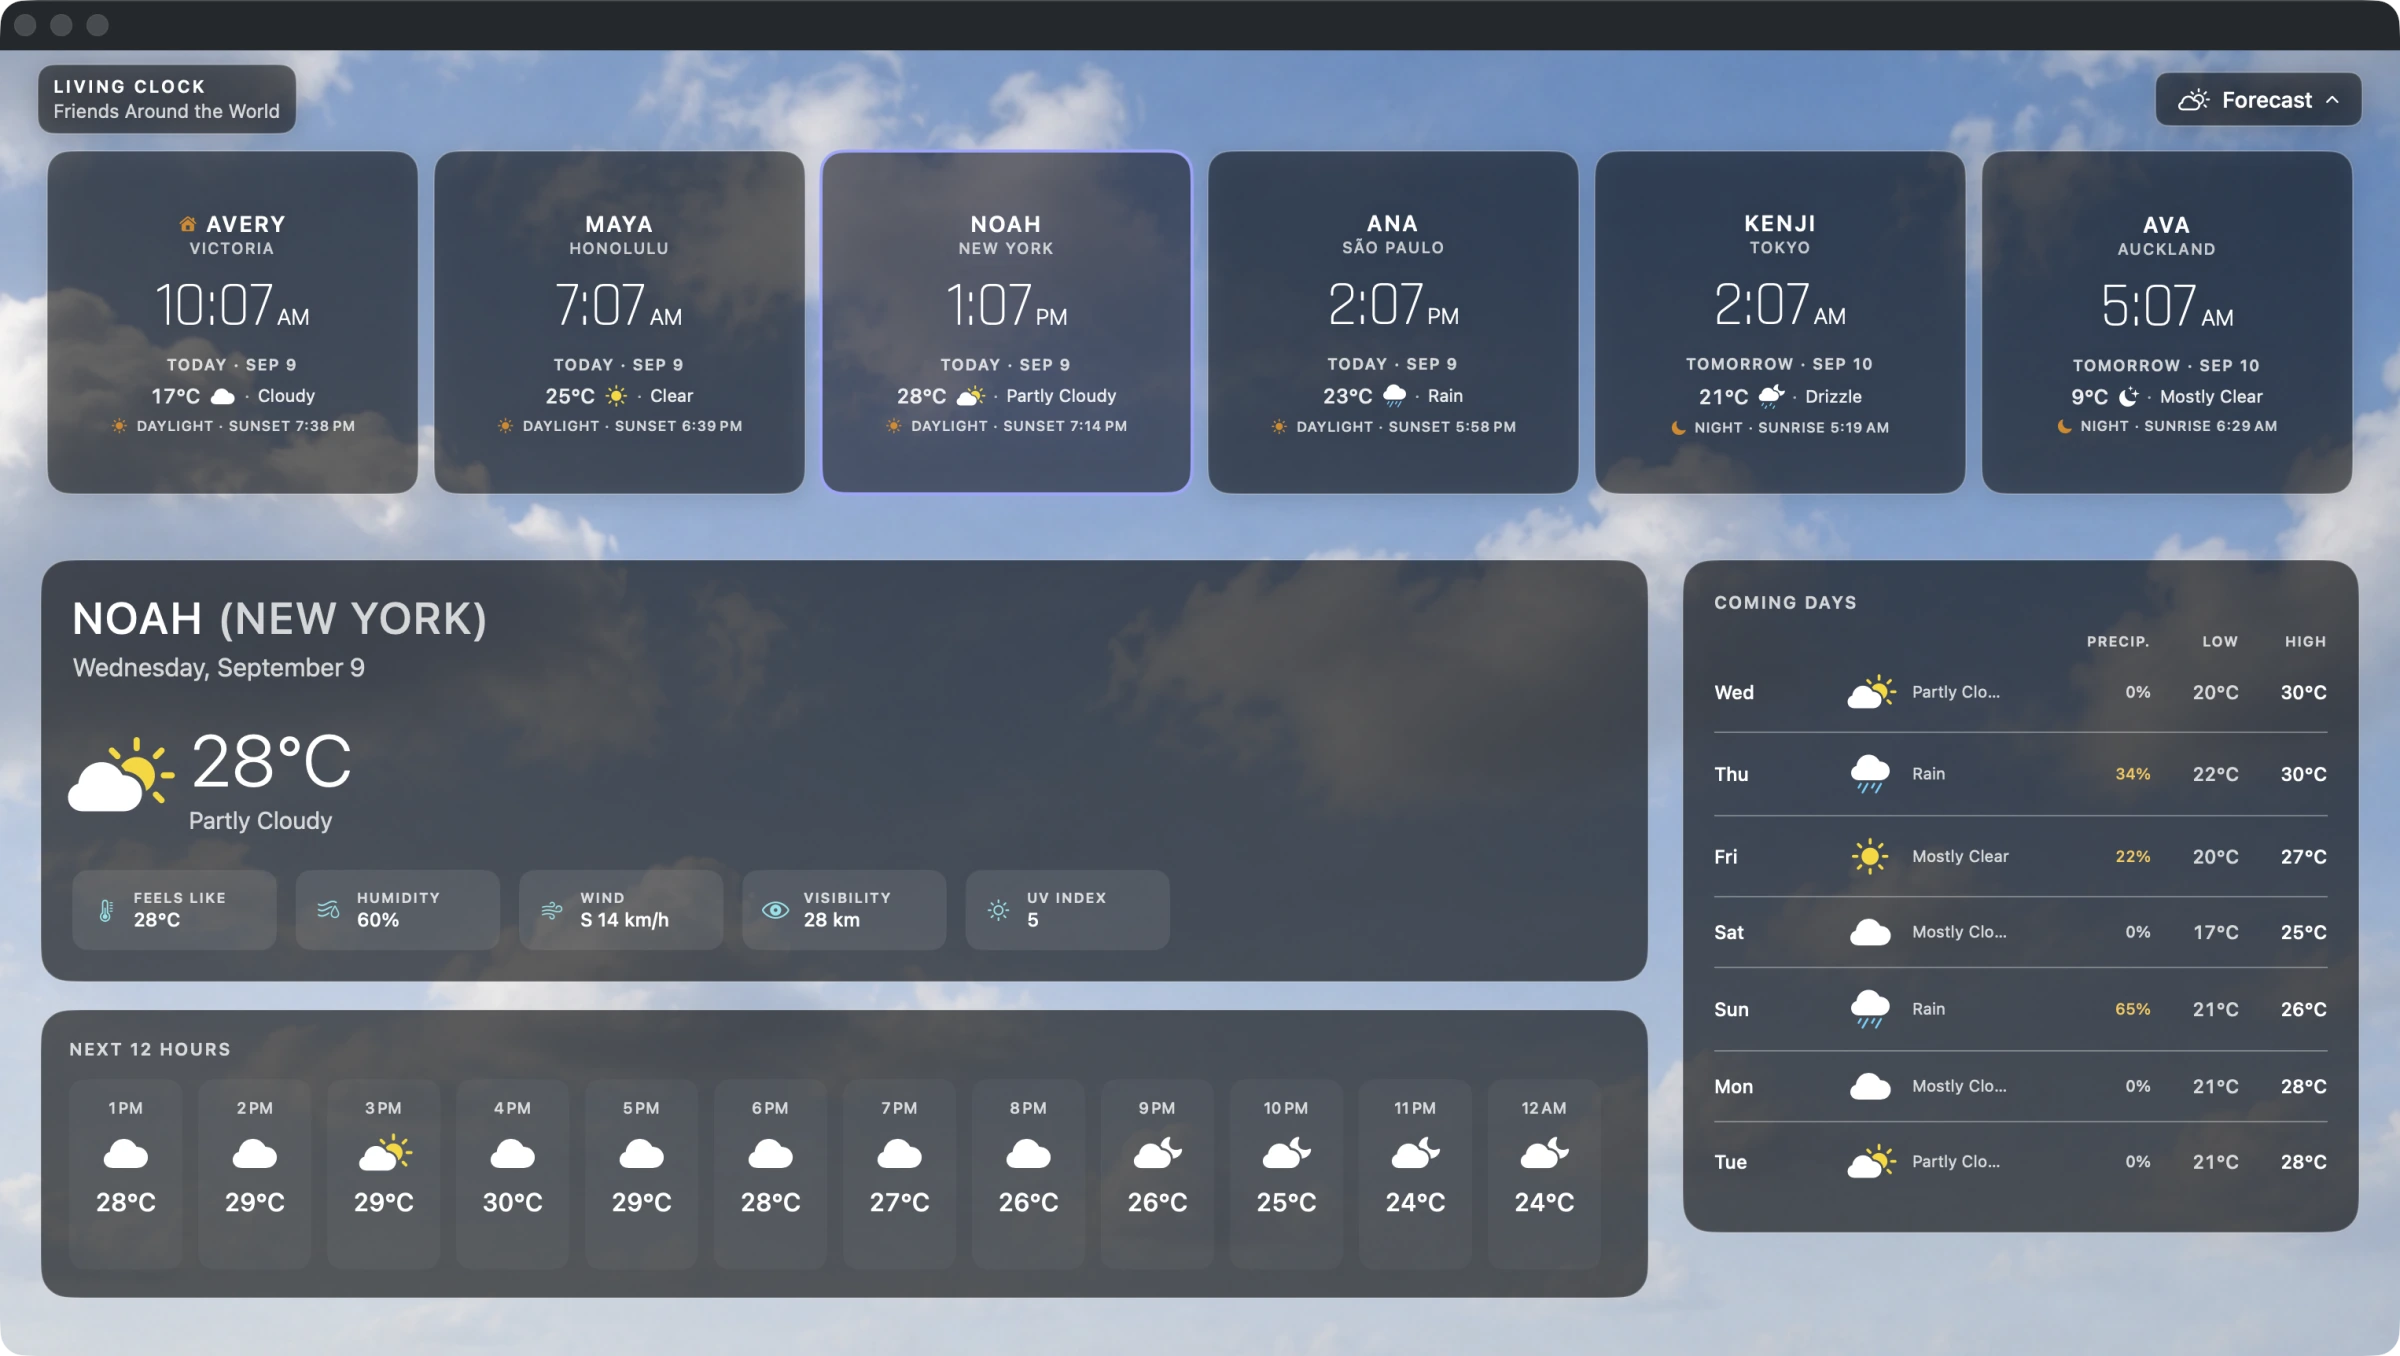
Task: Click the 10 PM hourly forecast tile
Action: (x=1286, y=1174)
